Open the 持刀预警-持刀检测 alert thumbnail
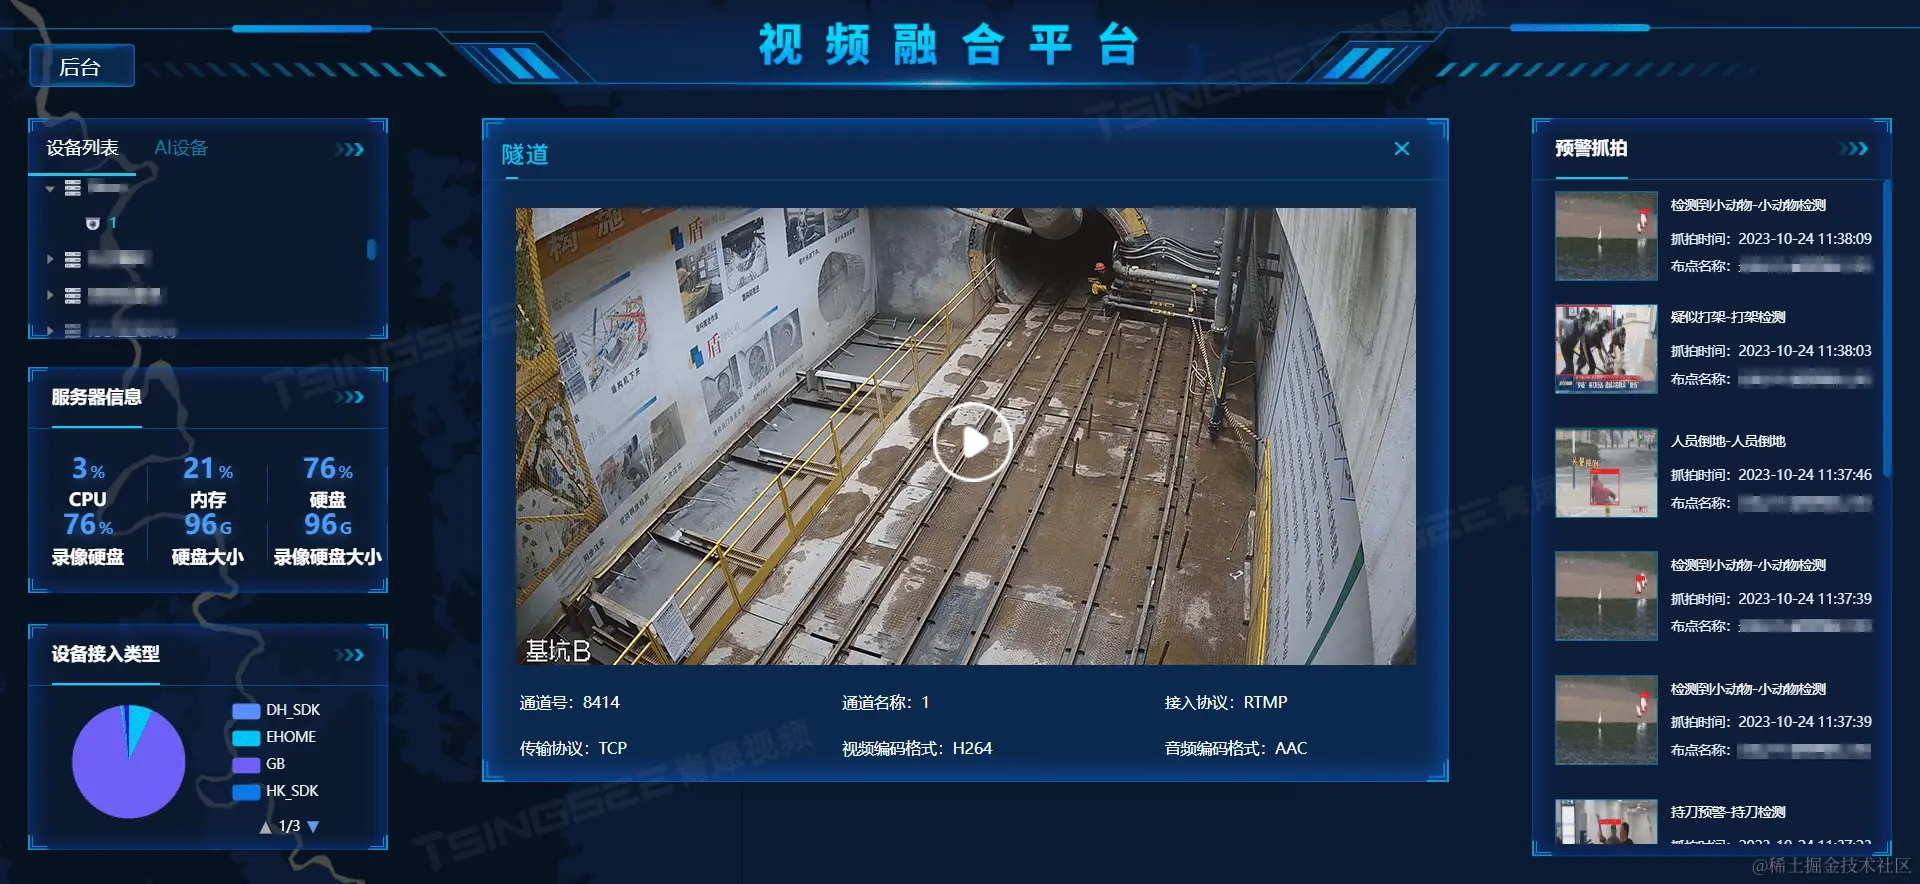 click(1606, 822)
